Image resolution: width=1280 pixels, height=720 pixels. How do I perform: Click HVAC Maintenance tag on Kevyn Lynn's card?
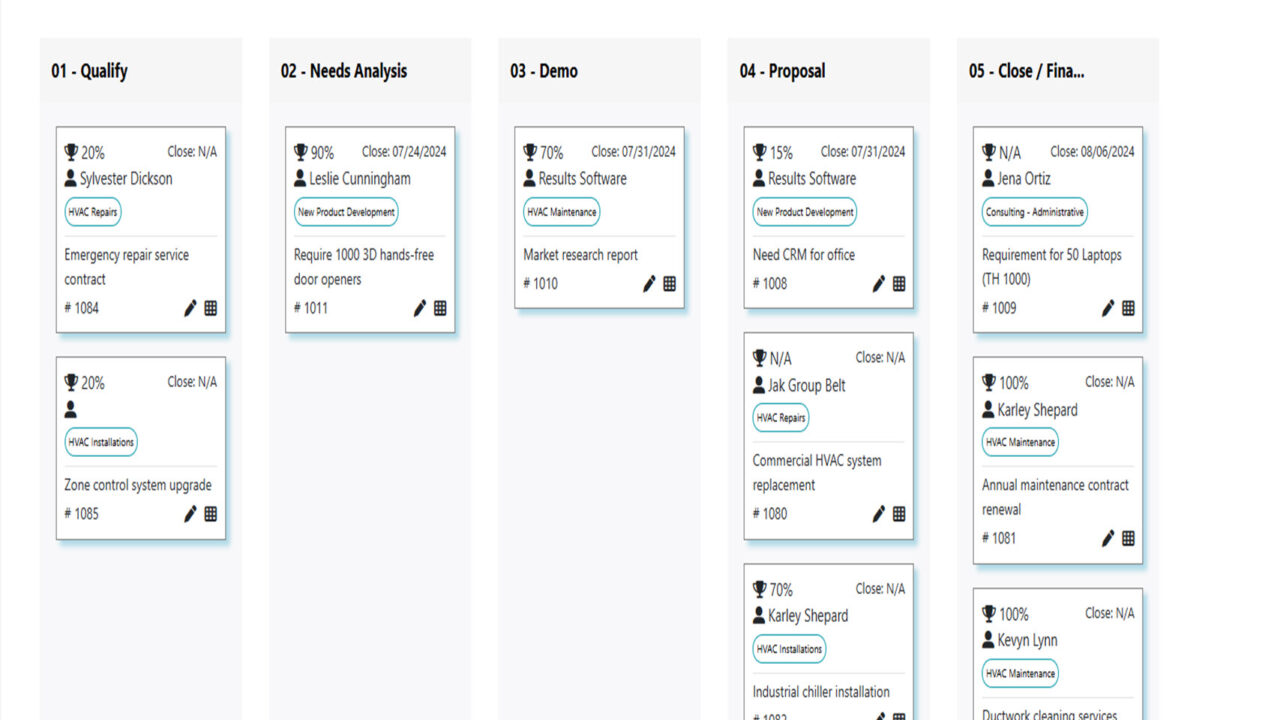pos(1020,673)
